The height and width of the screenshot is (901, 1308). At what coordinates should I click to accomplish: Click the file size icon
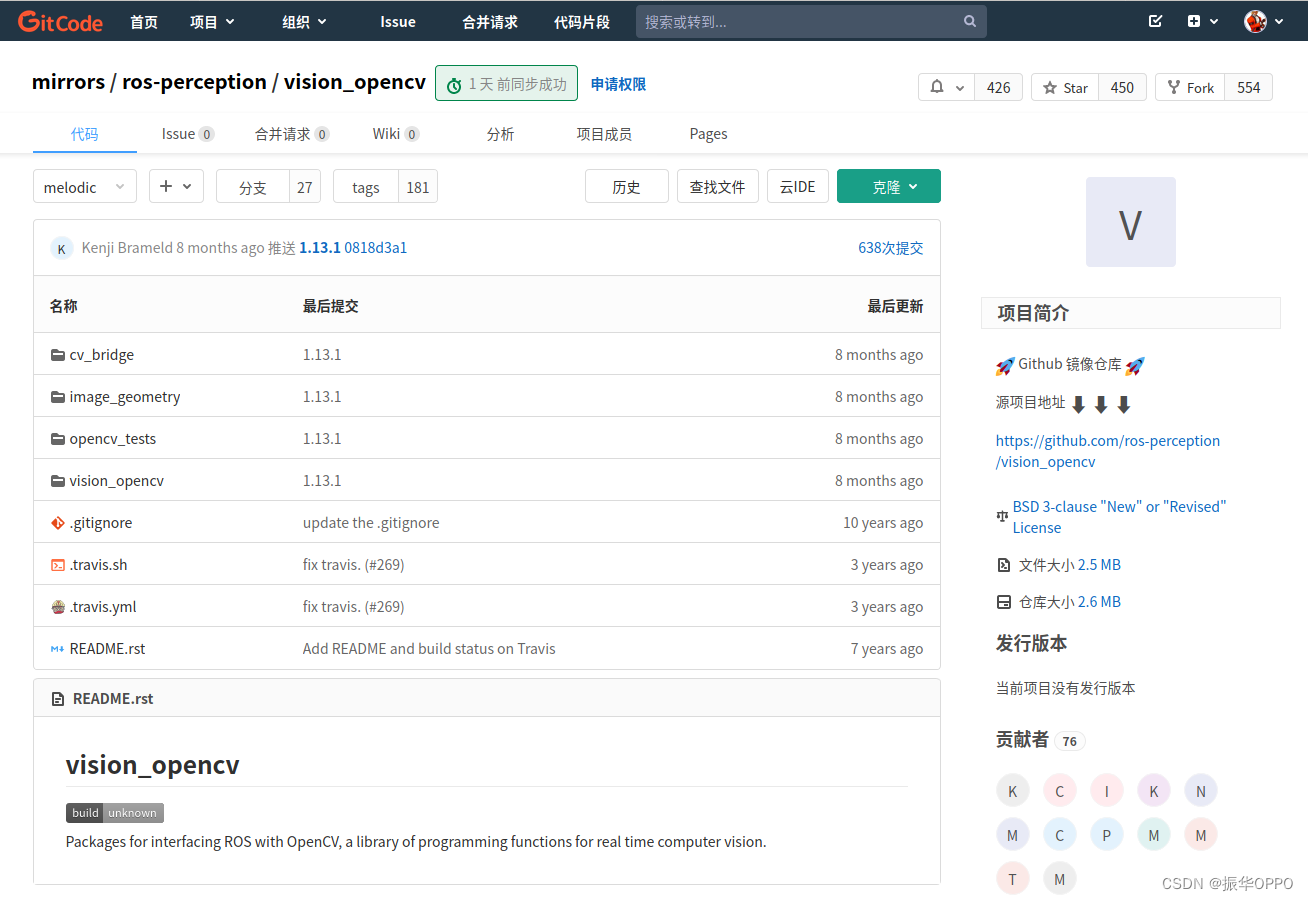[x=1004, y=565]
